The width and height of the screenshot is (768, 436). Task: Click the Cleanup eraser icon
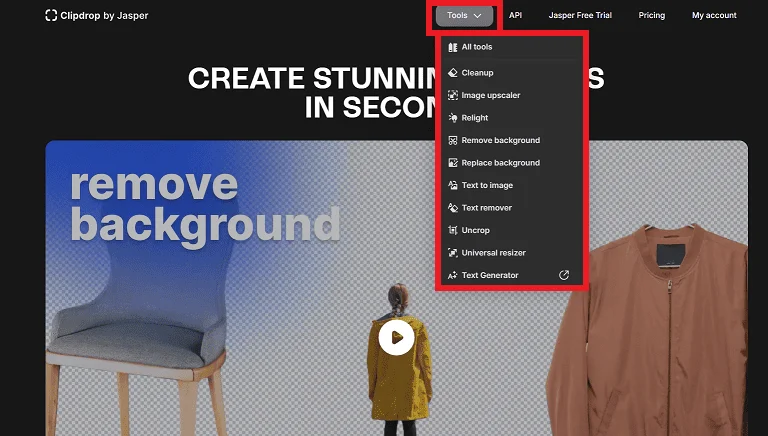[453, 73]
